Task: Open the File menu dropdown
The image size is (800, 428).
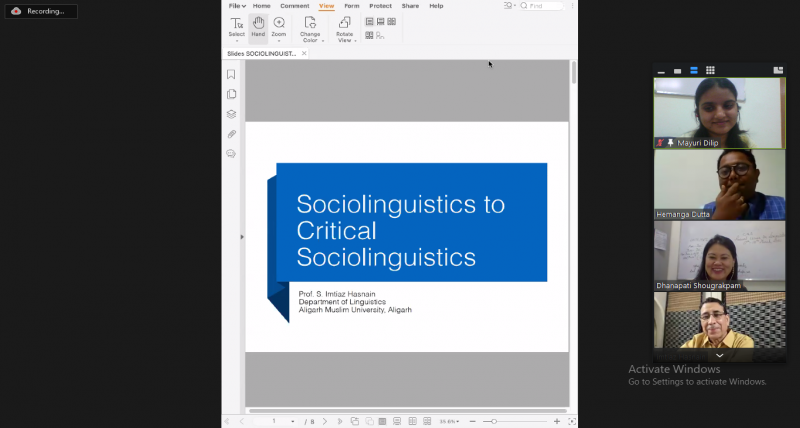Action: tap(237, 6)
